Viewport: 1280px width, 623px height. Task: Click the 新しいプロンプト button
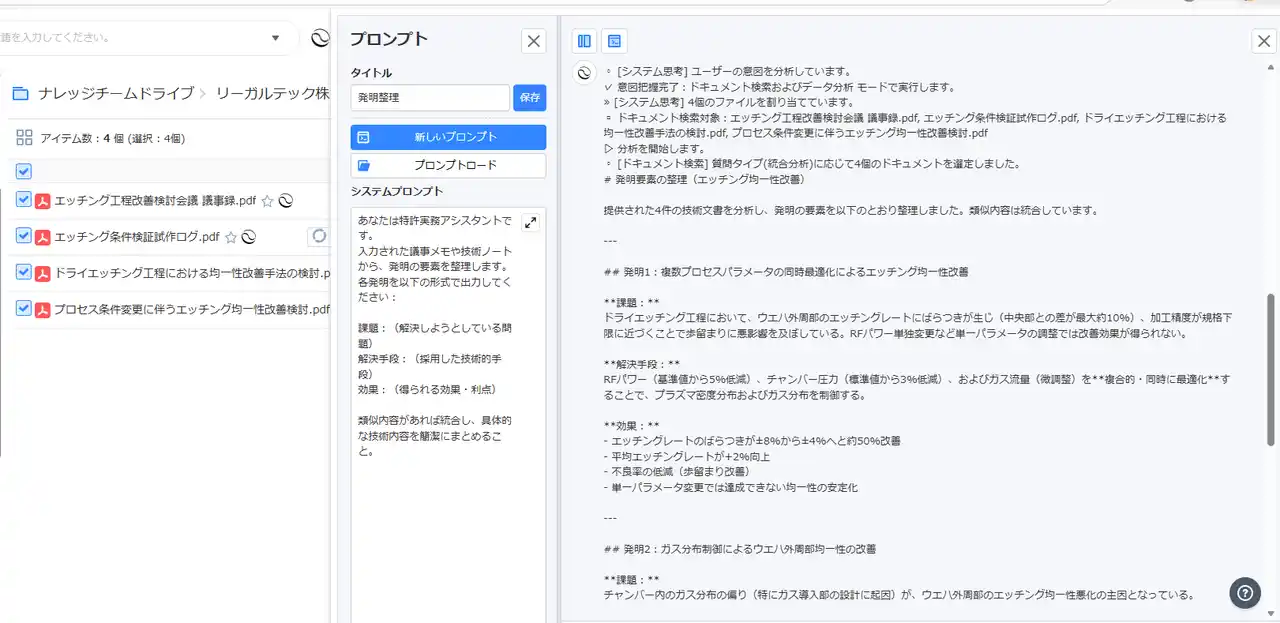pos(448,137)
